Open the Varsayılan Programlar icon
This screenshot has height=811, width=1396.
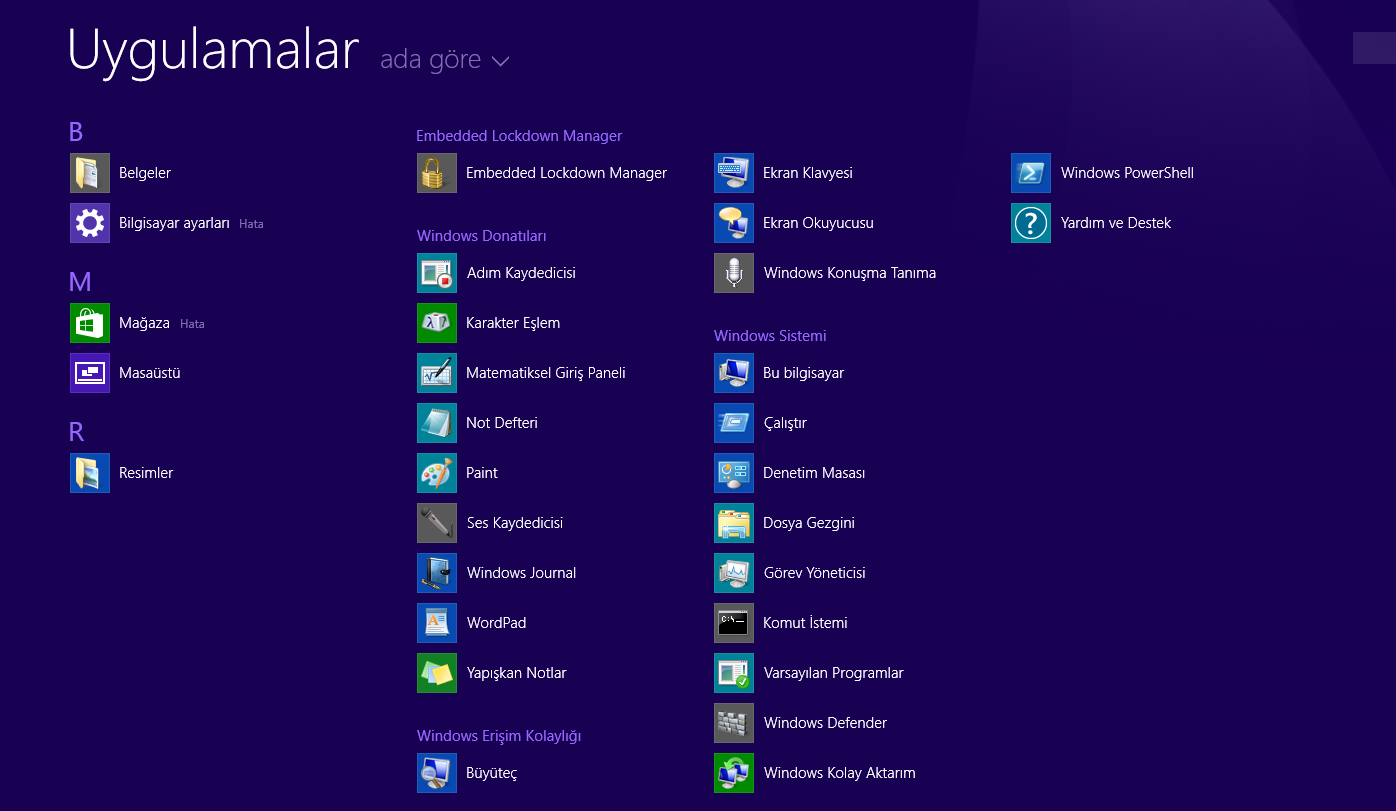(734, 673)
